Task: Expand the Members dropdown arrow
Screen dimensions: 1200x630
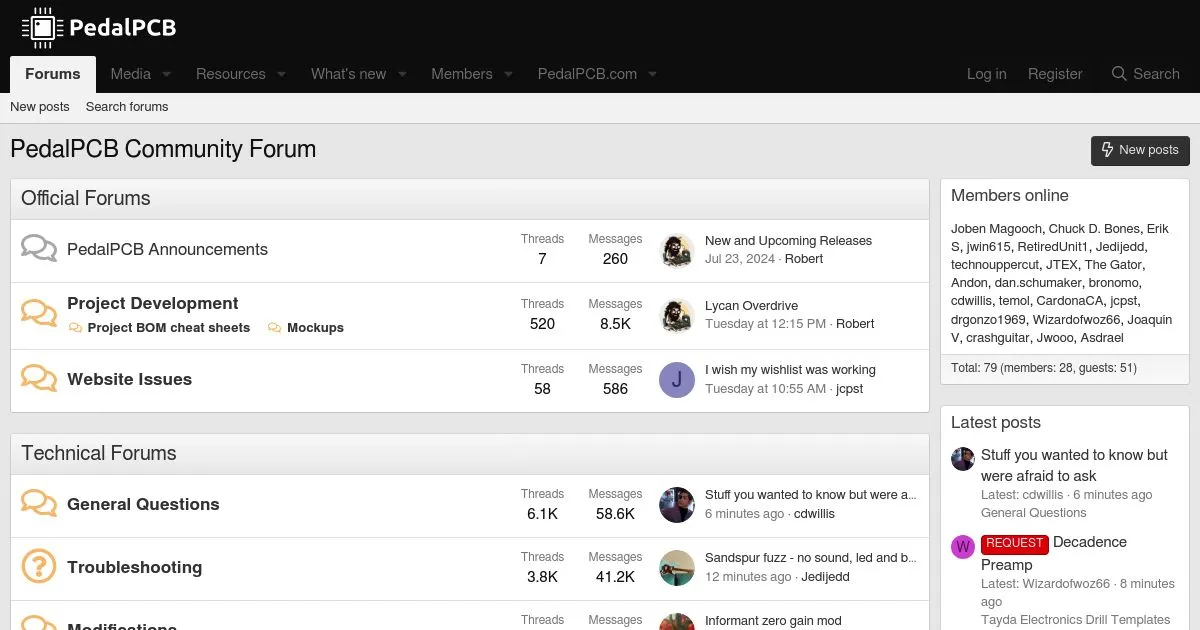Action: pos(508,75)
